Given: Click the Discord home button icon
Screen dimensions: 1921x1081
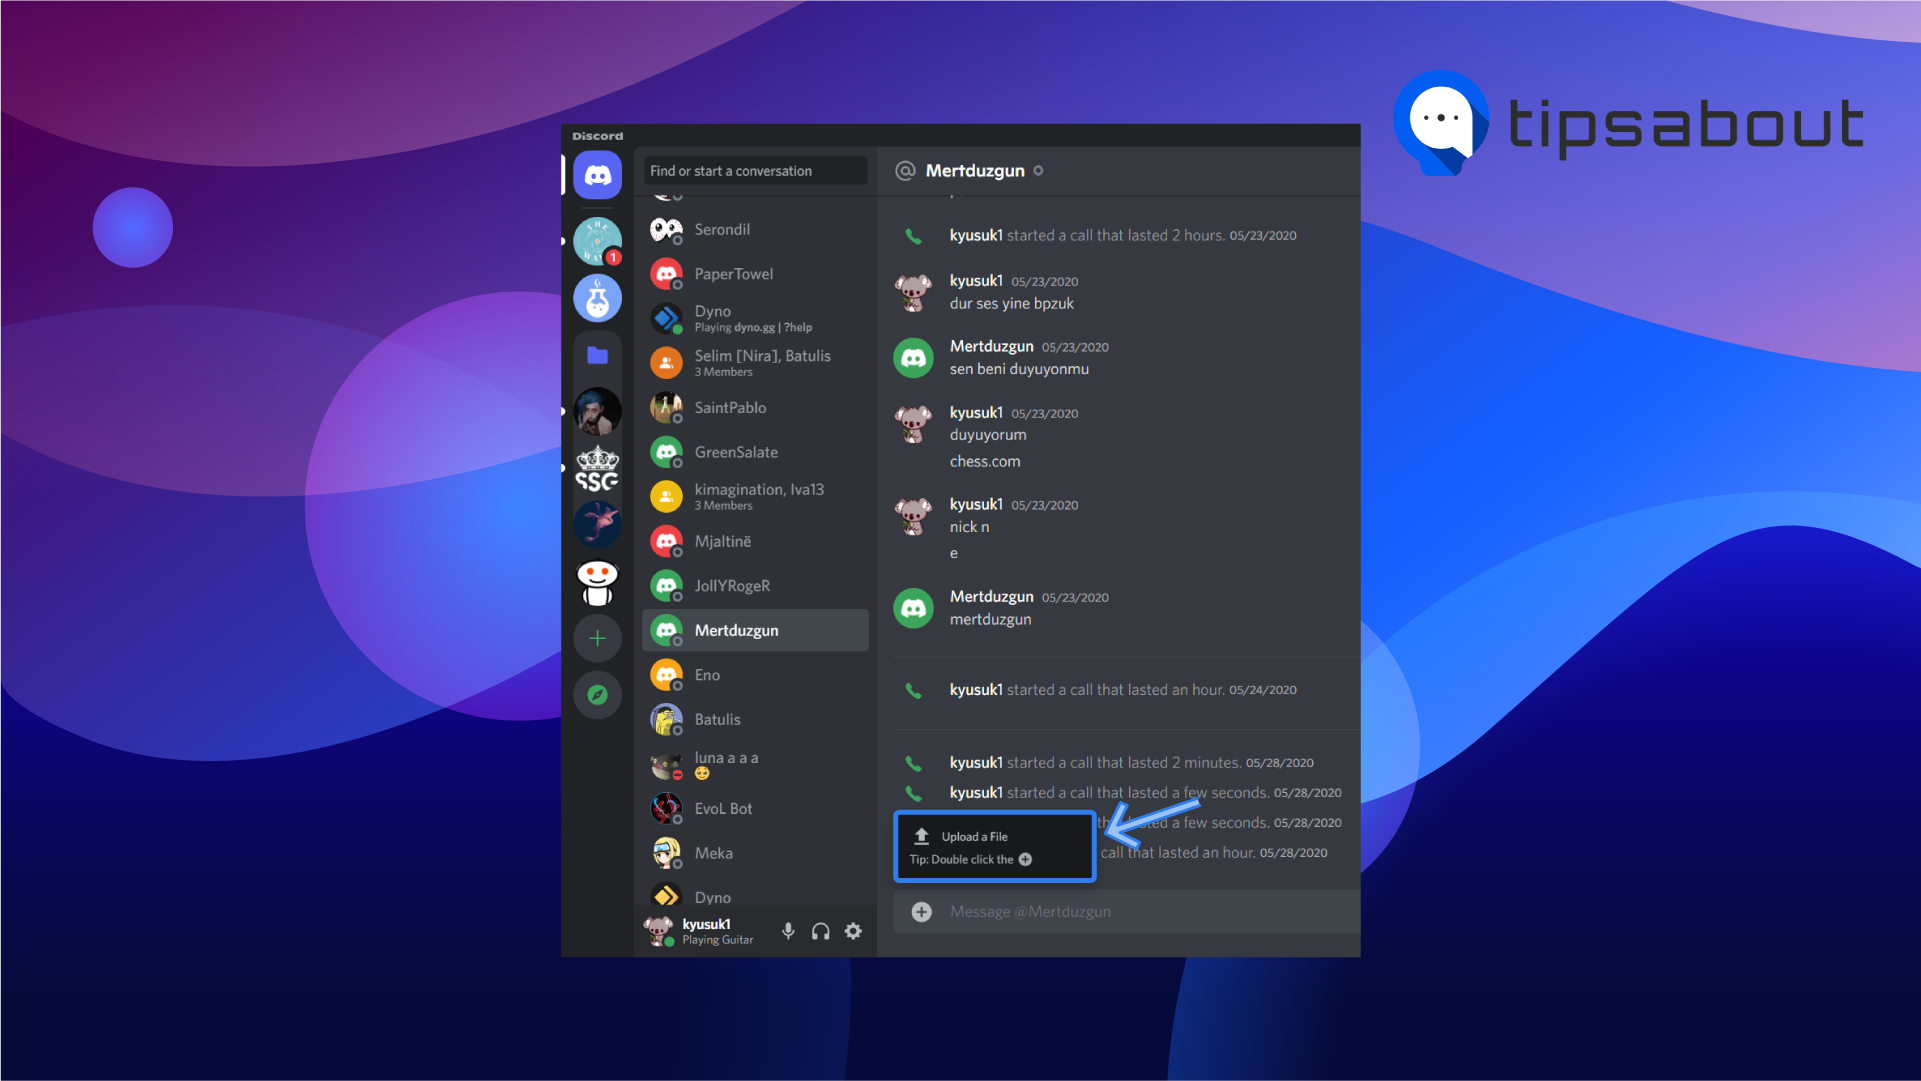Looking at the screenshot, I should (x=600, y=173).
